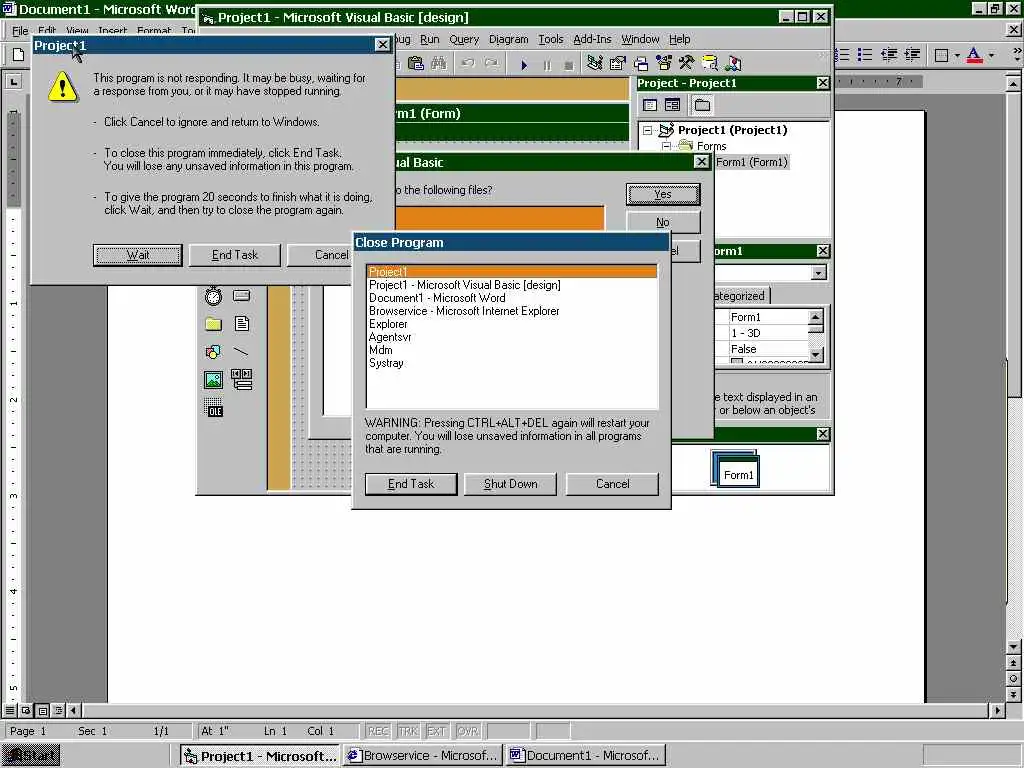
Task: Click the End stop icon in Visual Basic
Action: pos(569,65)
